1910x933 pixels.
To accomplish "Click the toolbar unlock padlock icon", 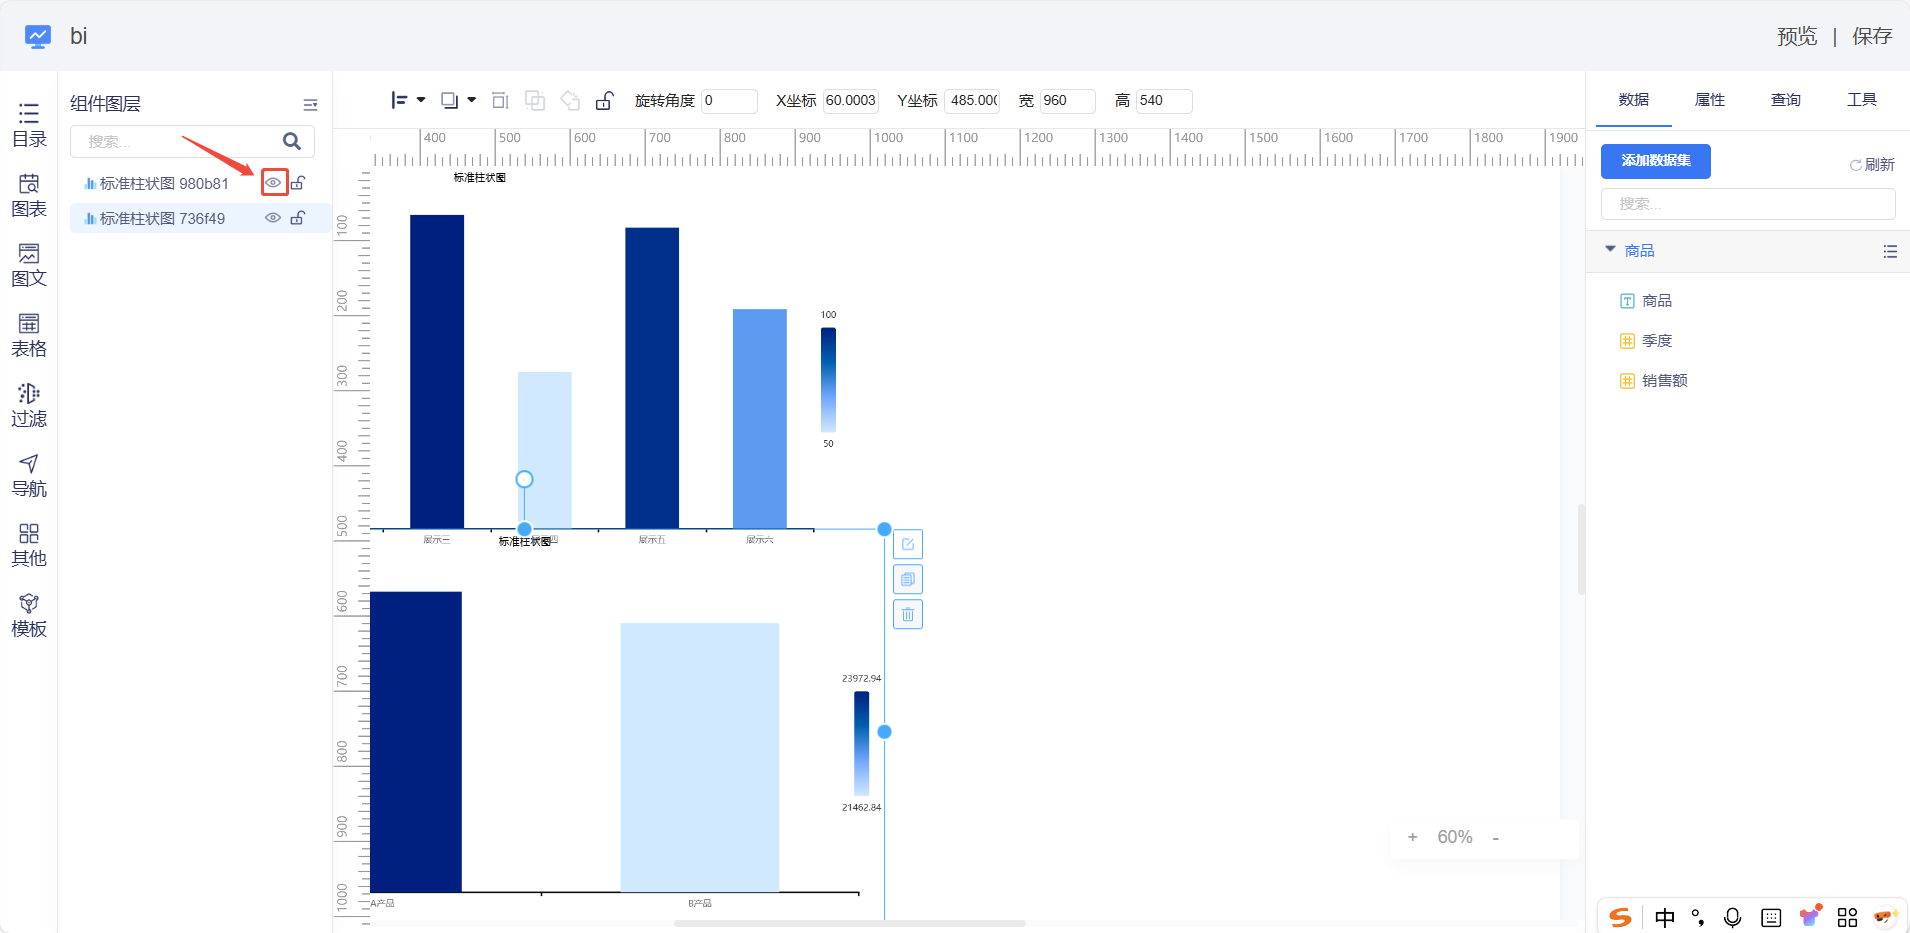I will pos(604,101).
